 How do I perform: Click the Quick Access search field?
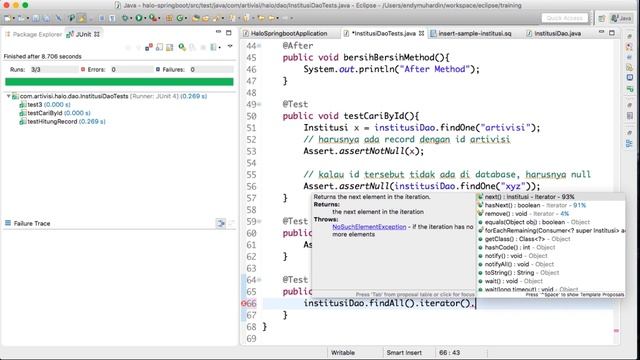pyautogui.click(x=565, y=18)
